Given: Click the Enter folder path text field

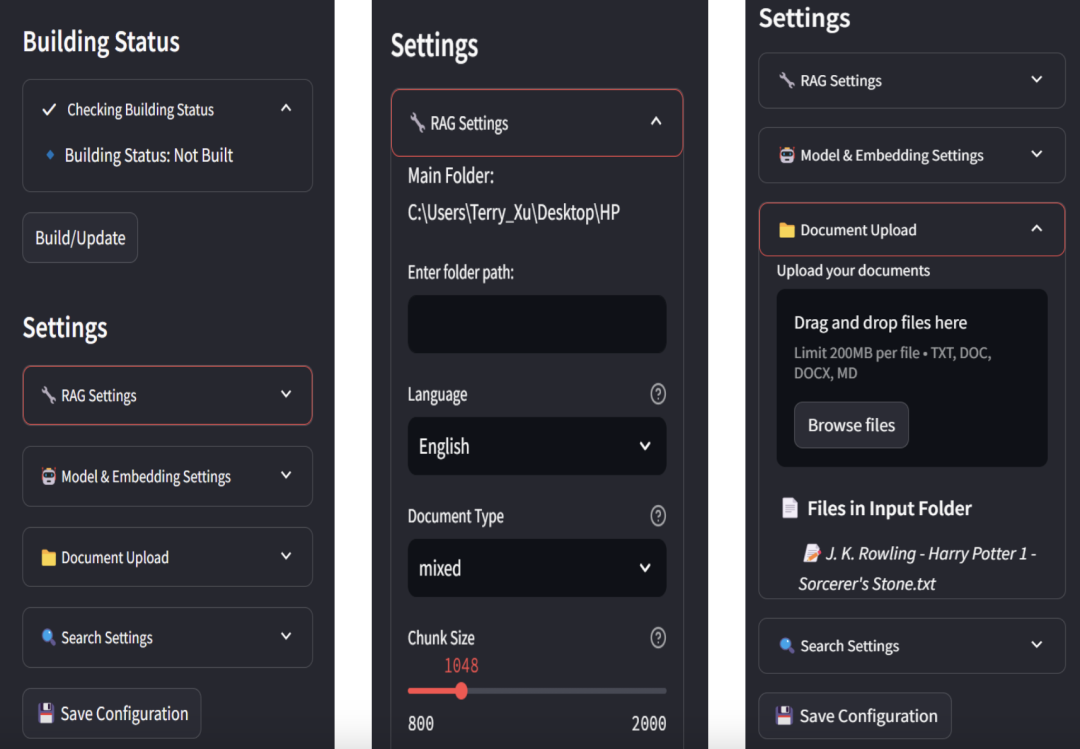Looking at the screenshot, I should (x=537, y=324).
